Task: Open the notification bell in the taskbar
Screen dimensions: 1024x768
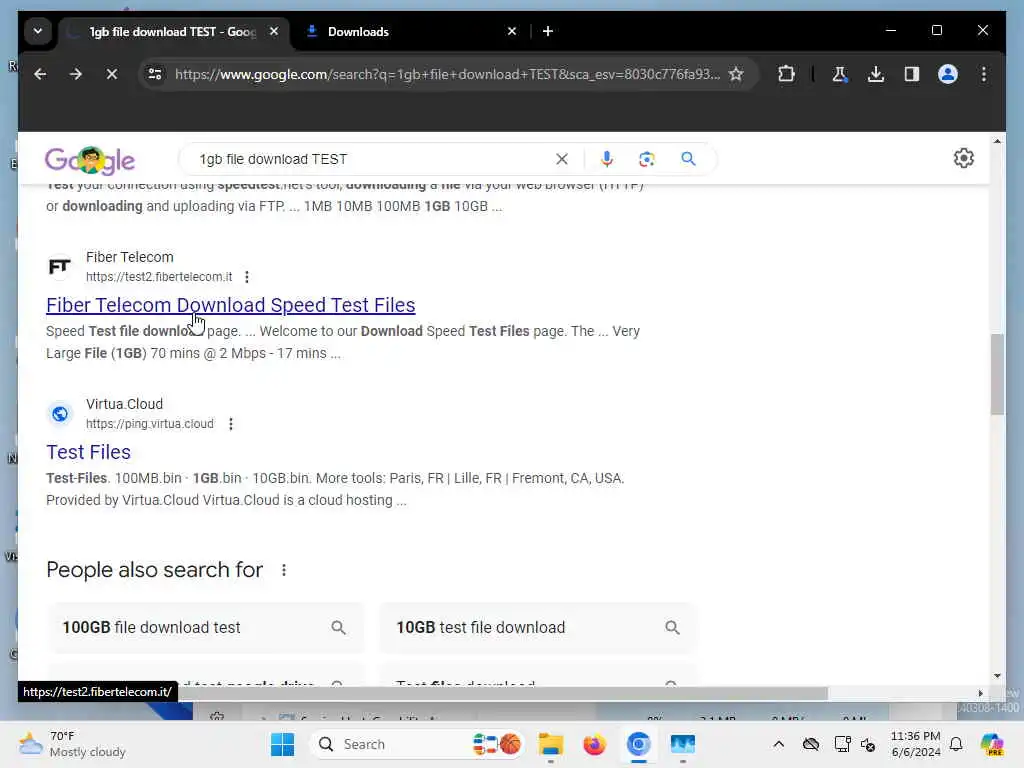Action: pyautogui.click(x=956, y=744)
